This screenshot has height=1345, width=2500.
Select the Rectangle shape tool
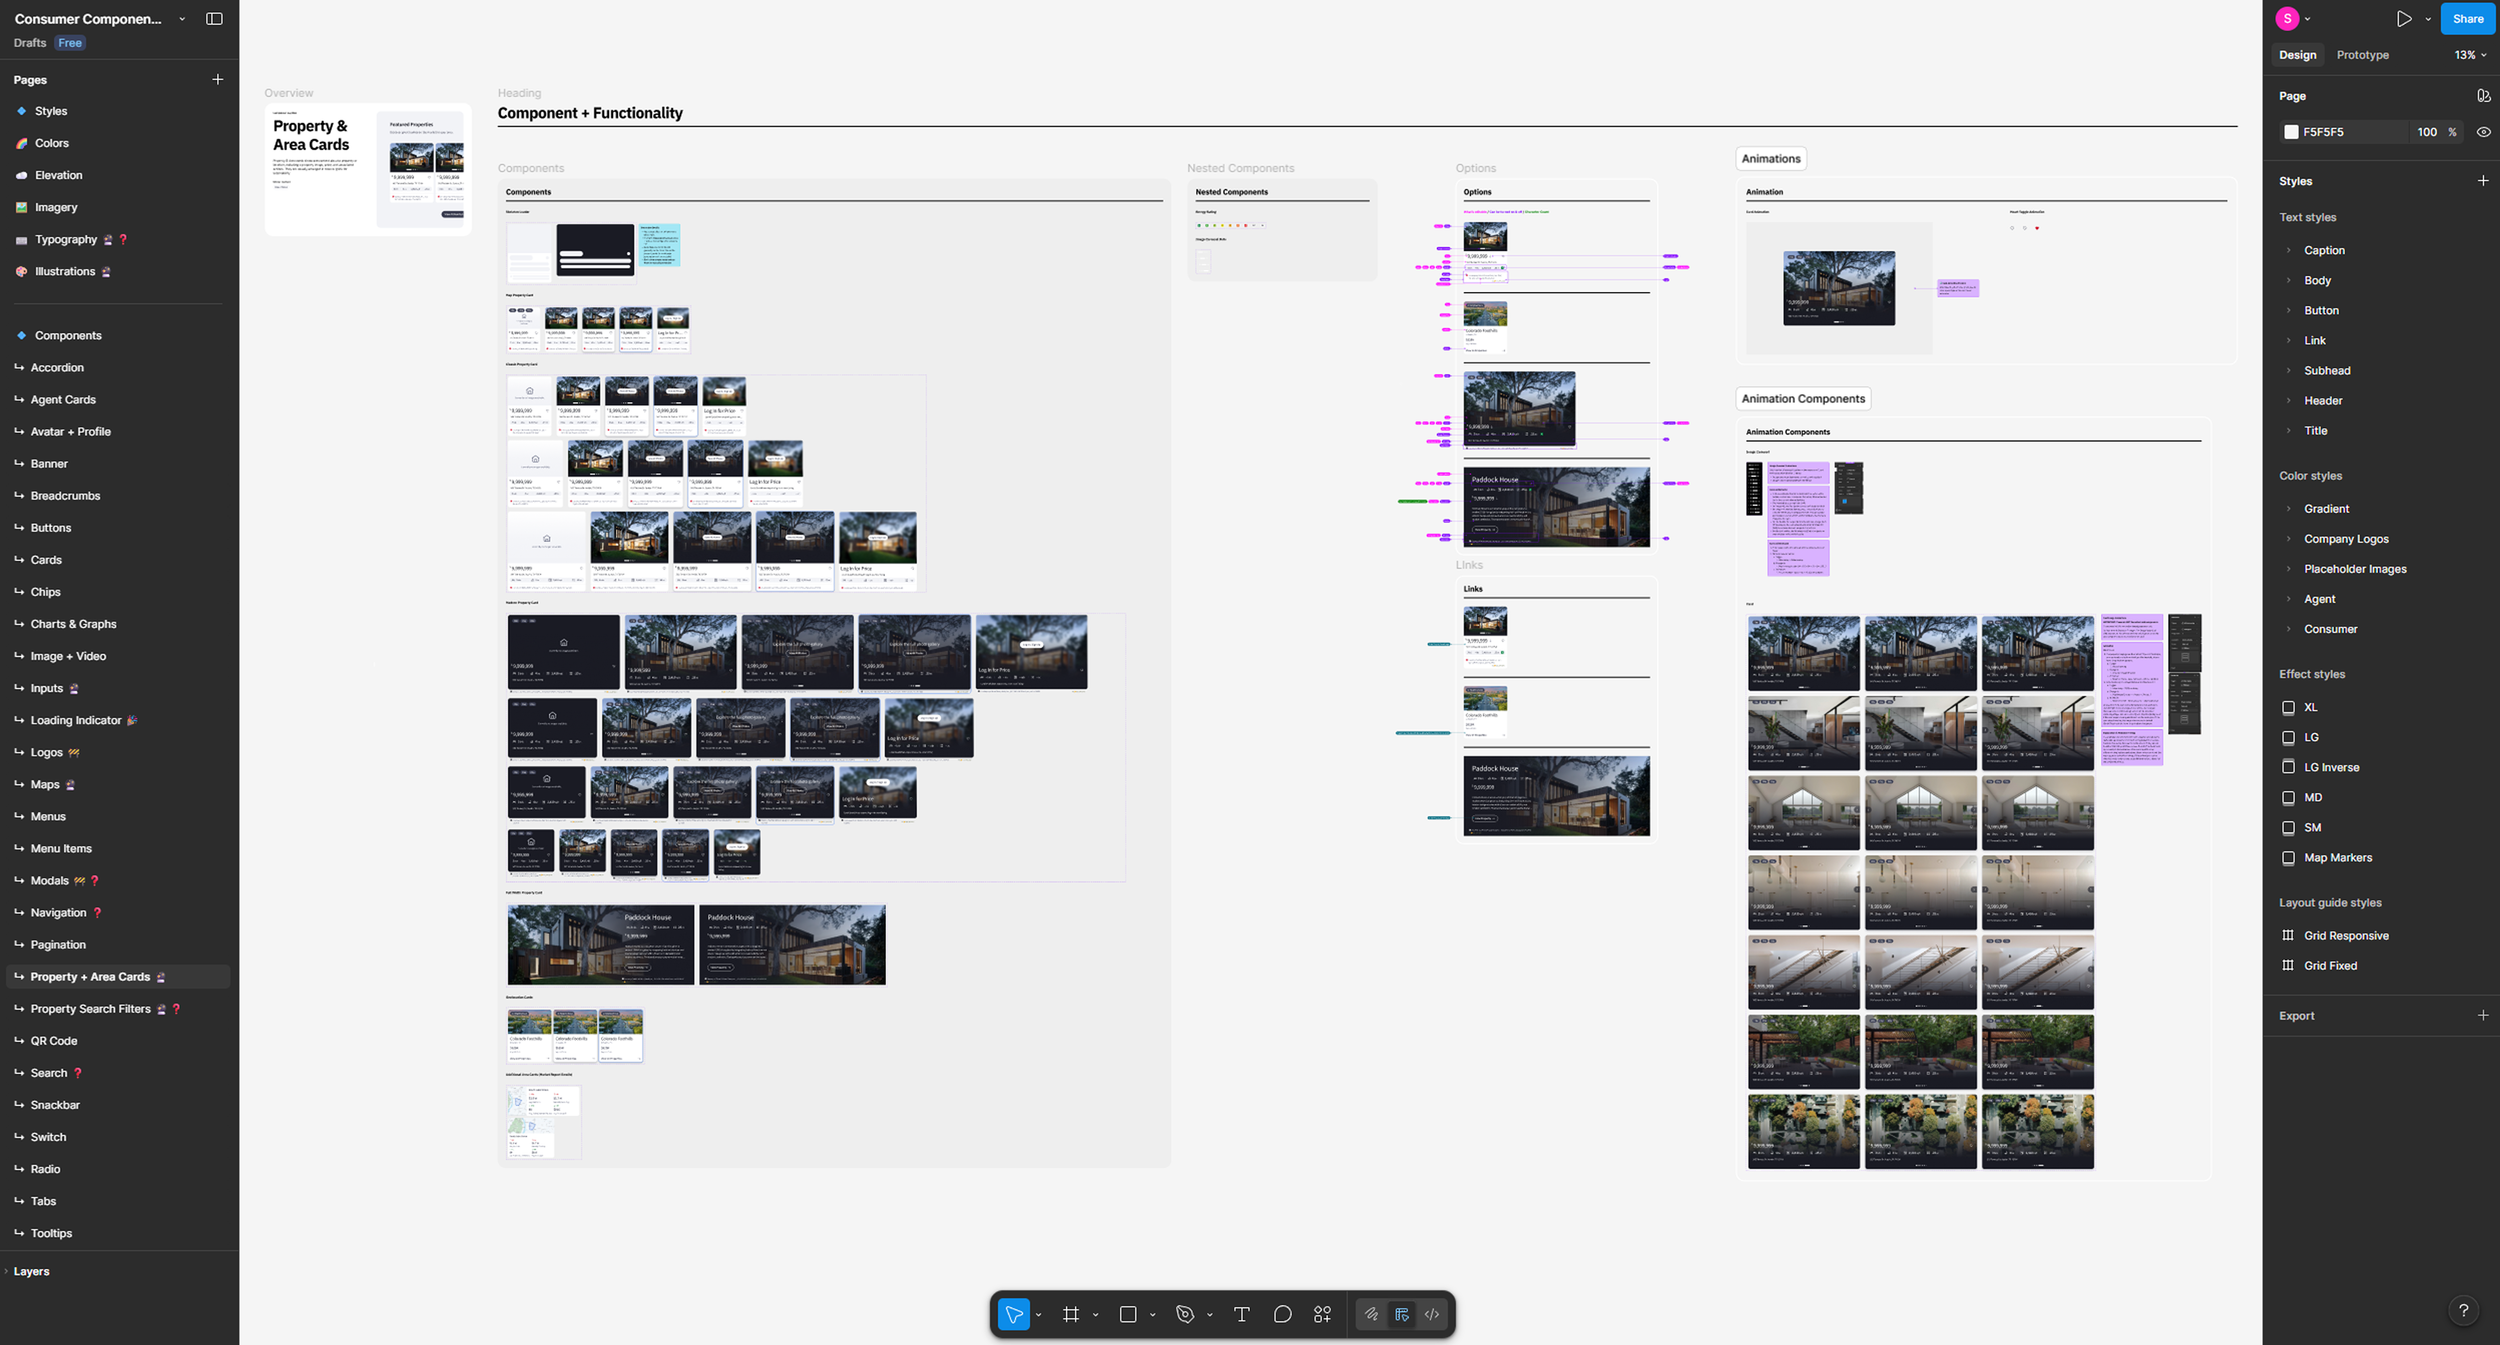(1128, 1314)
